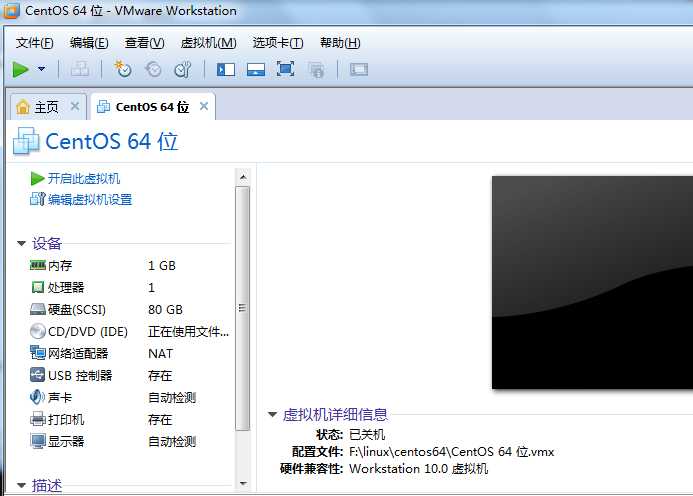Click the Unity mode toolbar icon
This screenshot has width=693, height=496.
(x=316, y=70)
